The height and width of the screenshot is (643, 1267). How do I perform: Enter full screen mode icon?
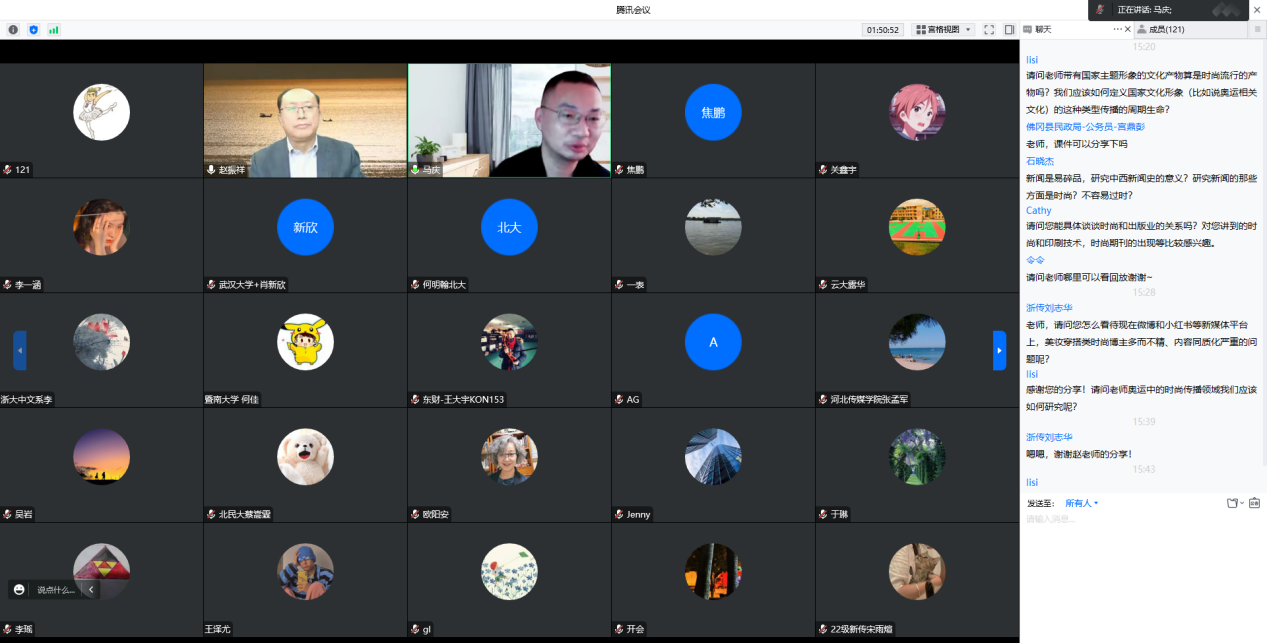(989, 30)
